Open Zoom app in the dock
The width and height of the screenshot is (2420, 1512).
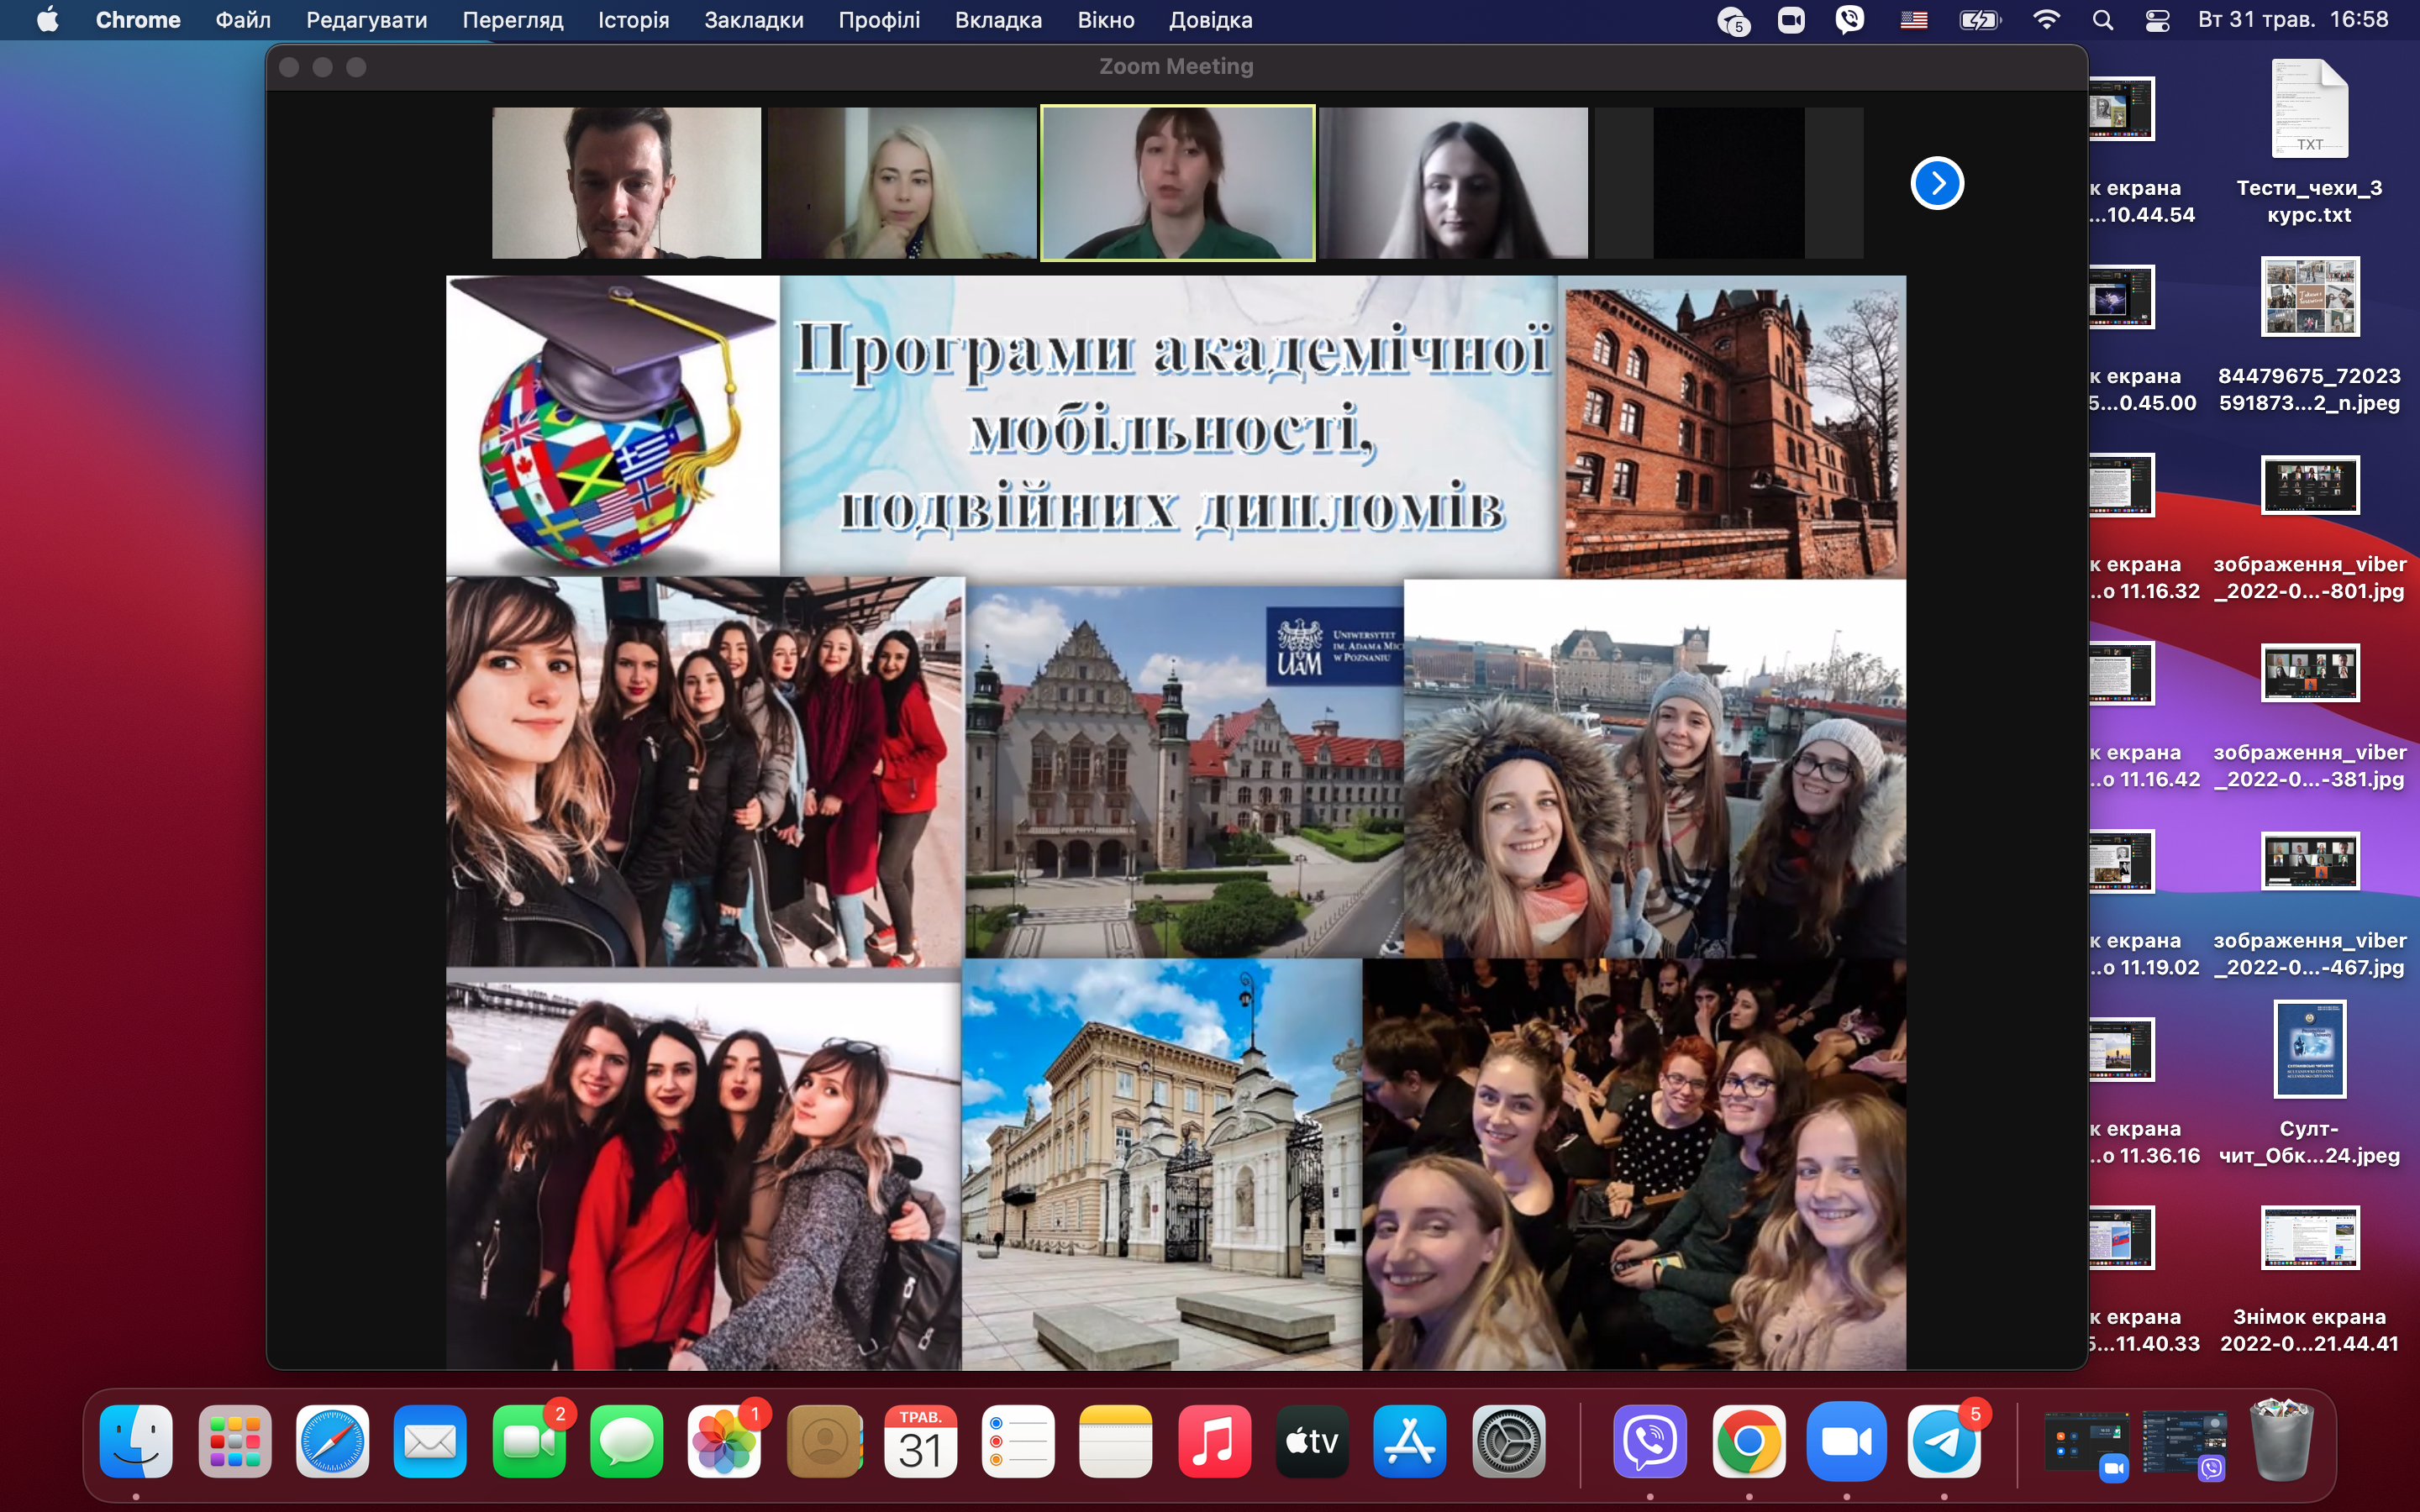[1846, 1441]
